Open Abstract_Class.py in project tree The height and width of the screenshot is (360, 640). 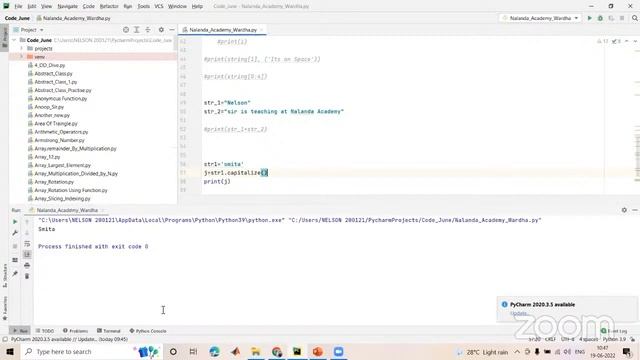click(53, 73)
